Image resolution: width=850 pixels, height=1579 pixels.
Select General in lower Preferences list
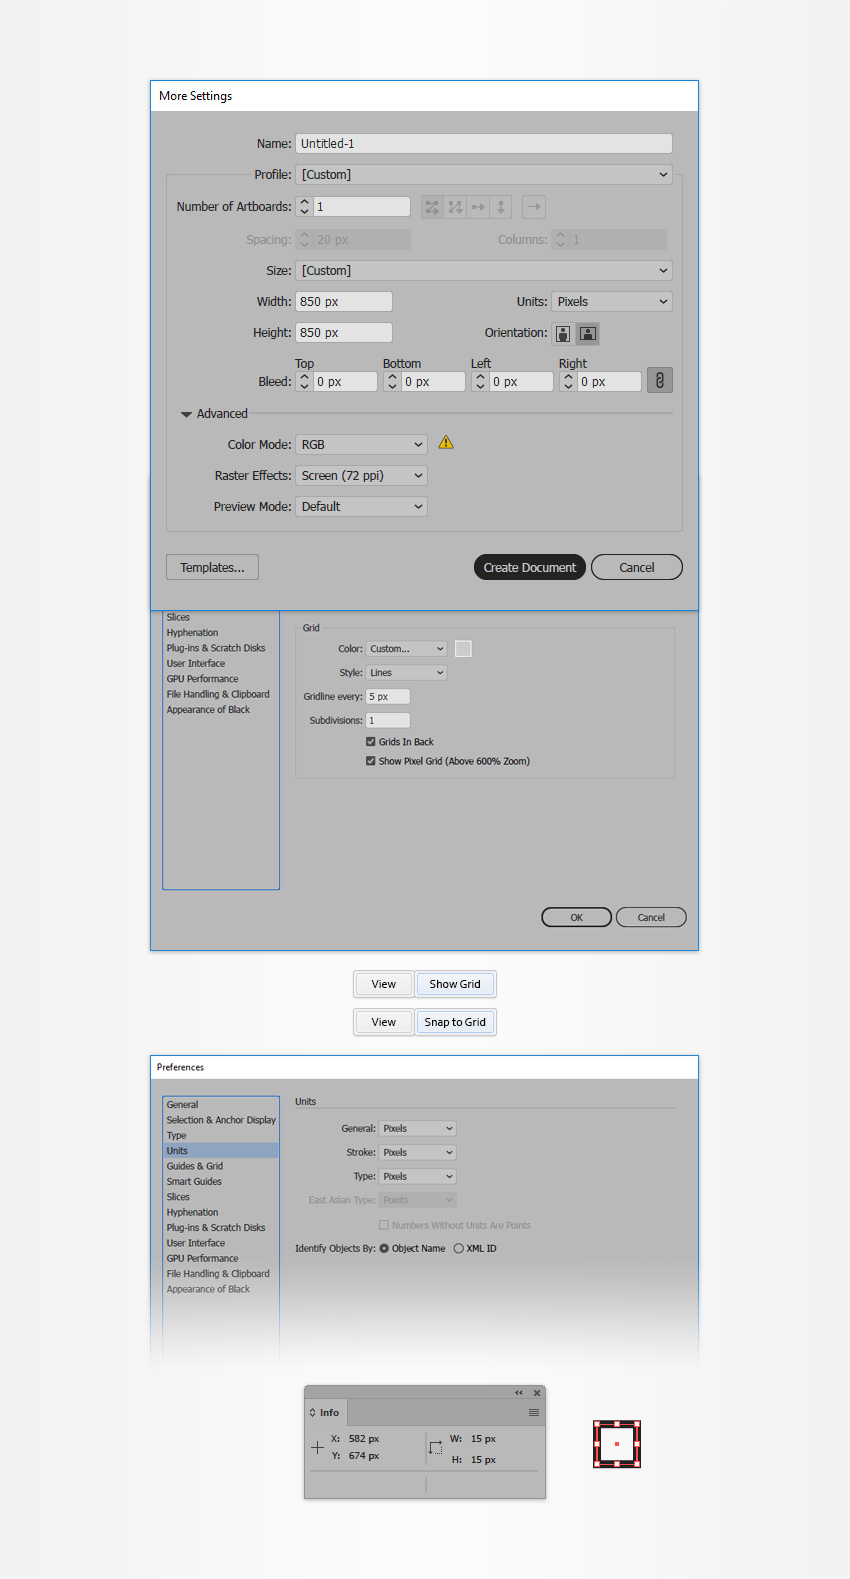point(221,1105)
